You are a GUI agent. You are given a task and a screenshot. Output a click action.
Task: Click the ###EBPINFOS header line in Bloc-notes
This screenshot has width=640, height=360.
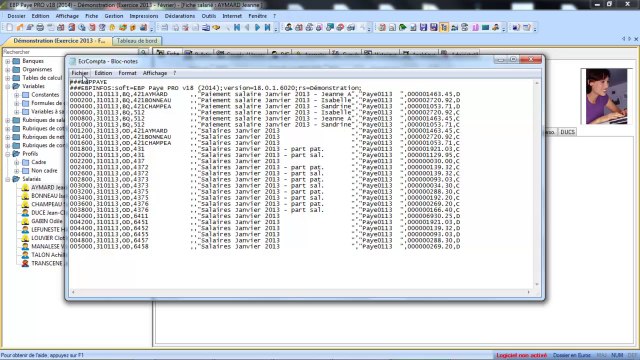tap(216, 88)
